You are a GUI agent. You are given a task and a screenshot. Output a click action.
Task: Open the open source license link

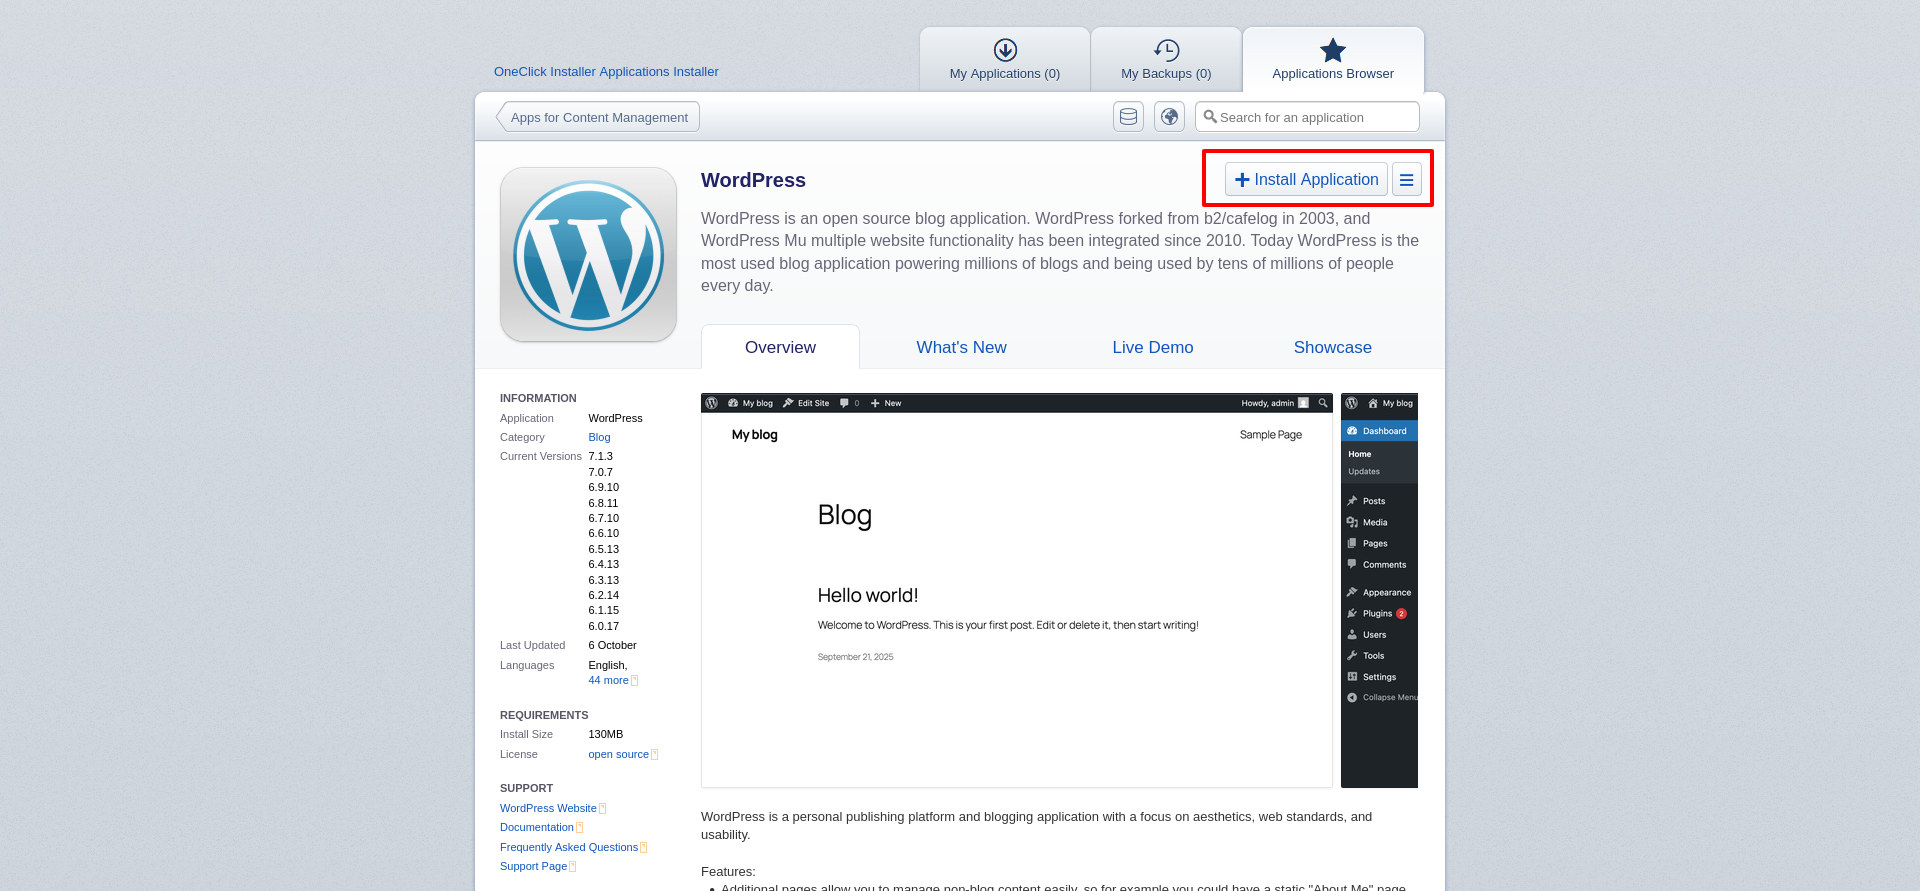[x=619, y=755]
